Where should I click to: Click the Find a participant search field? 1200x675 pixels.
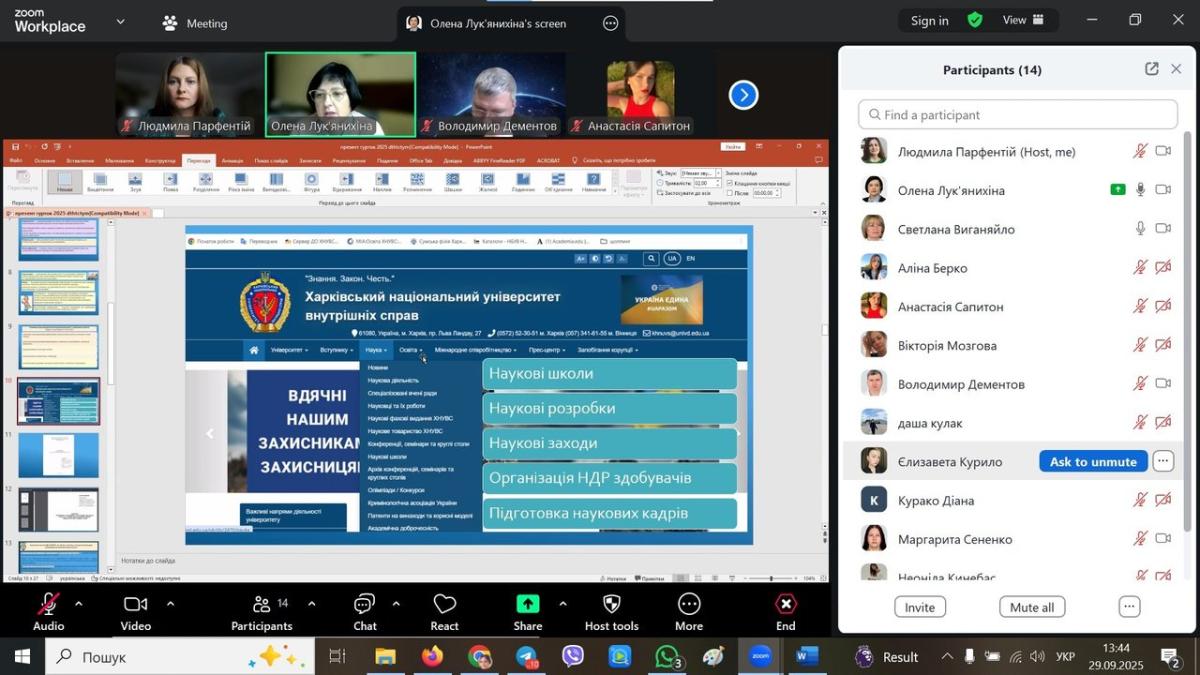pos(1018,115)
